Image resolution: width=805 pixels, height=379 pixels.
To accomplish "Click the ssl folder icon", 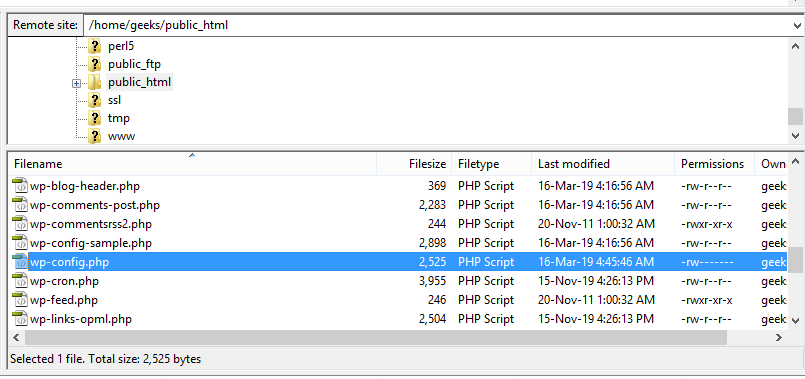I will pos(94,100).
